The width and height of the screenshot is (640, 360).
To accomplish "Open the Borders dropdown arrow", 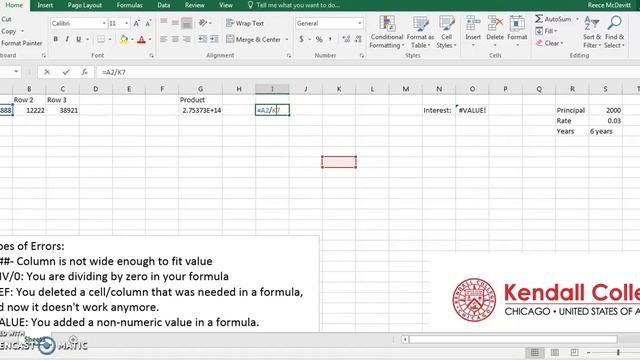I will click(x=110, y=40).
